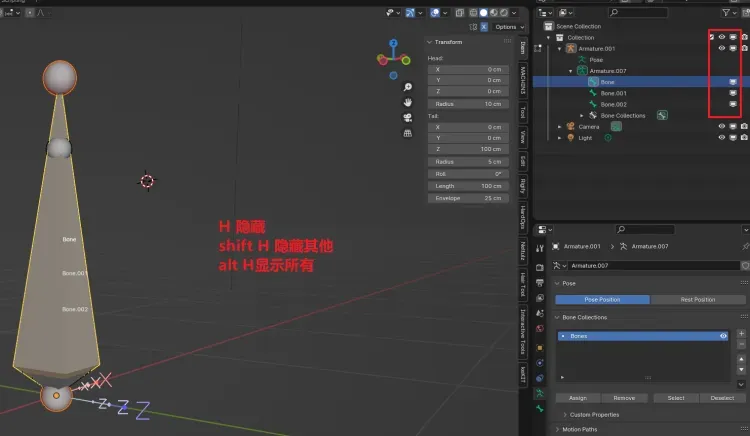Expand Bone Collections in the outliner
This screenshot has height=436, width=750.
(582, 116)
